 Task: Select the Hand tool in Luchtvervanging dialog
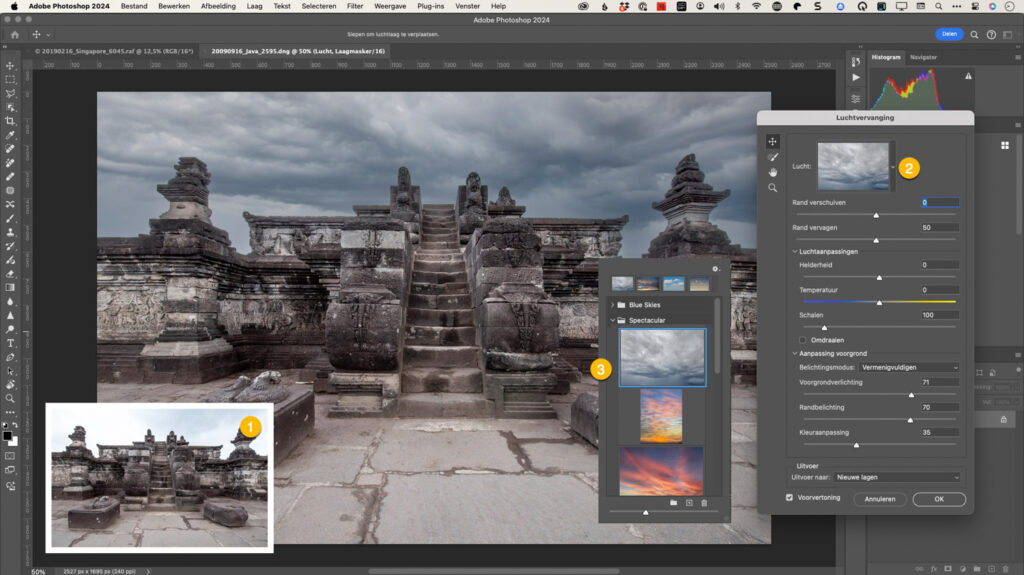(773, 172)
